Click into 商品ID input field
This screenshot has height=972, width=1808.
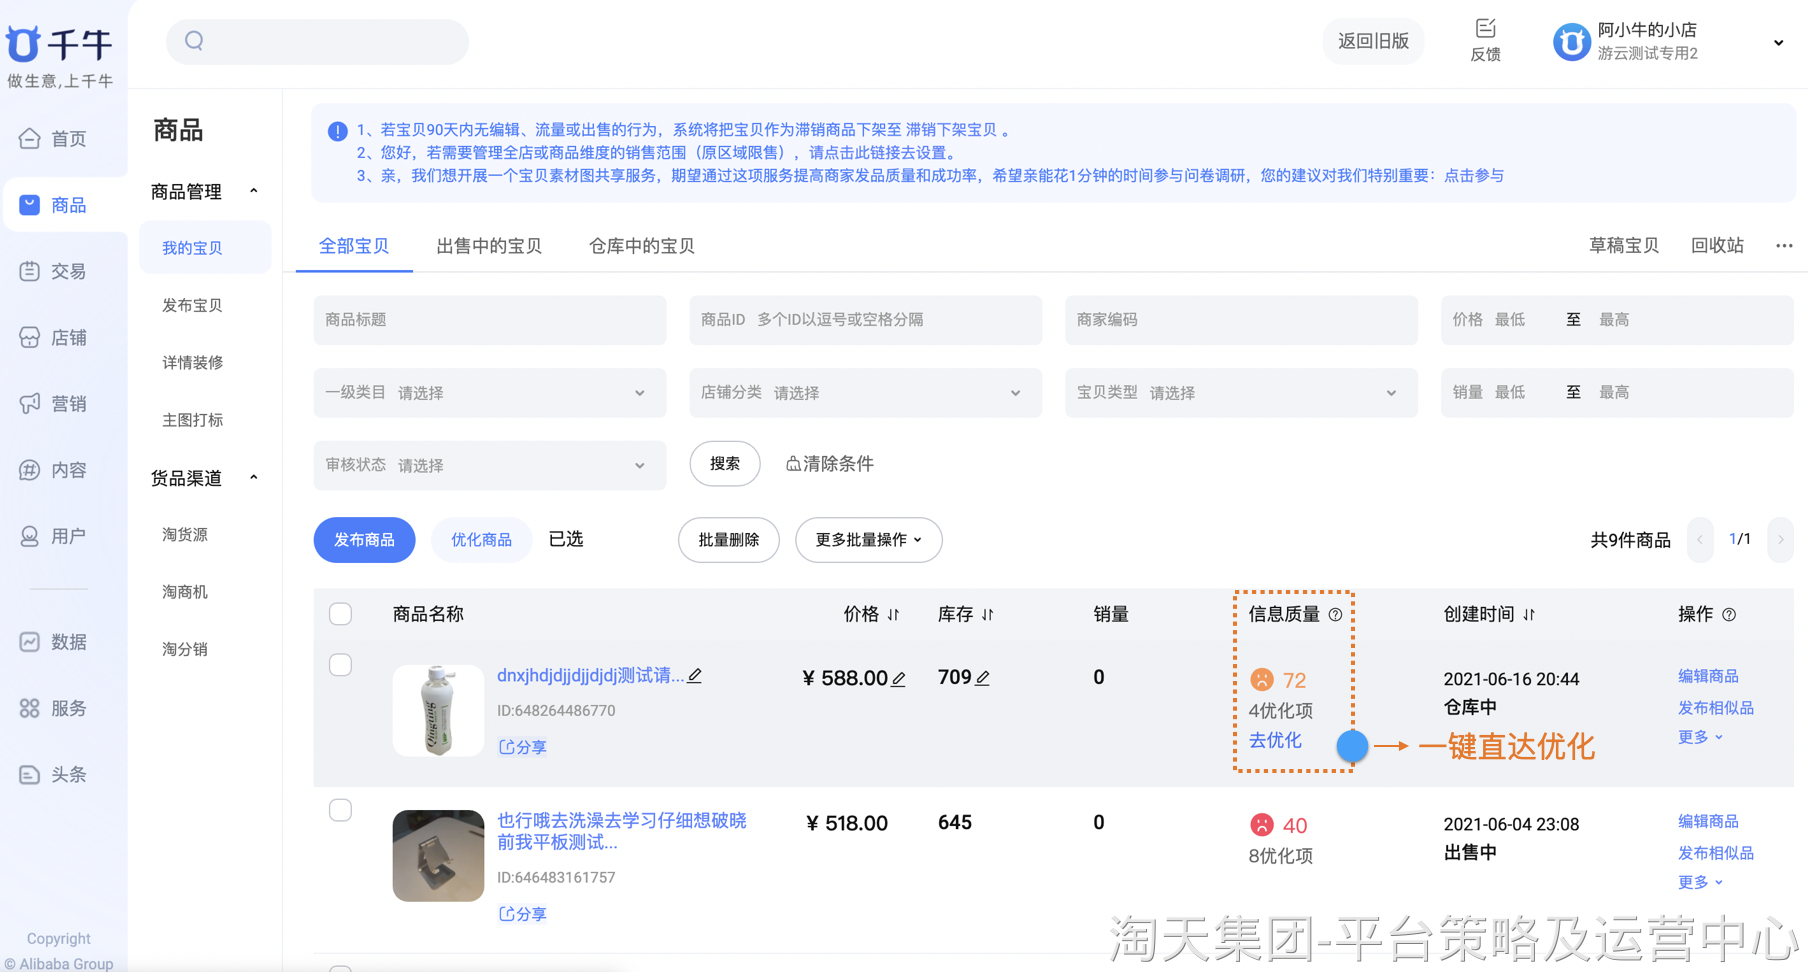tap(865, 320)
